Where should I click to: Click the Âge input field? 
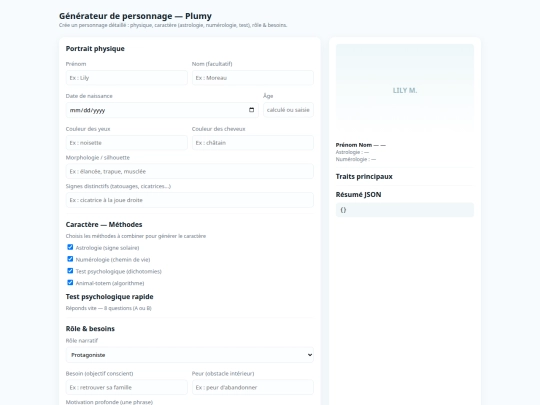(288, 110)
